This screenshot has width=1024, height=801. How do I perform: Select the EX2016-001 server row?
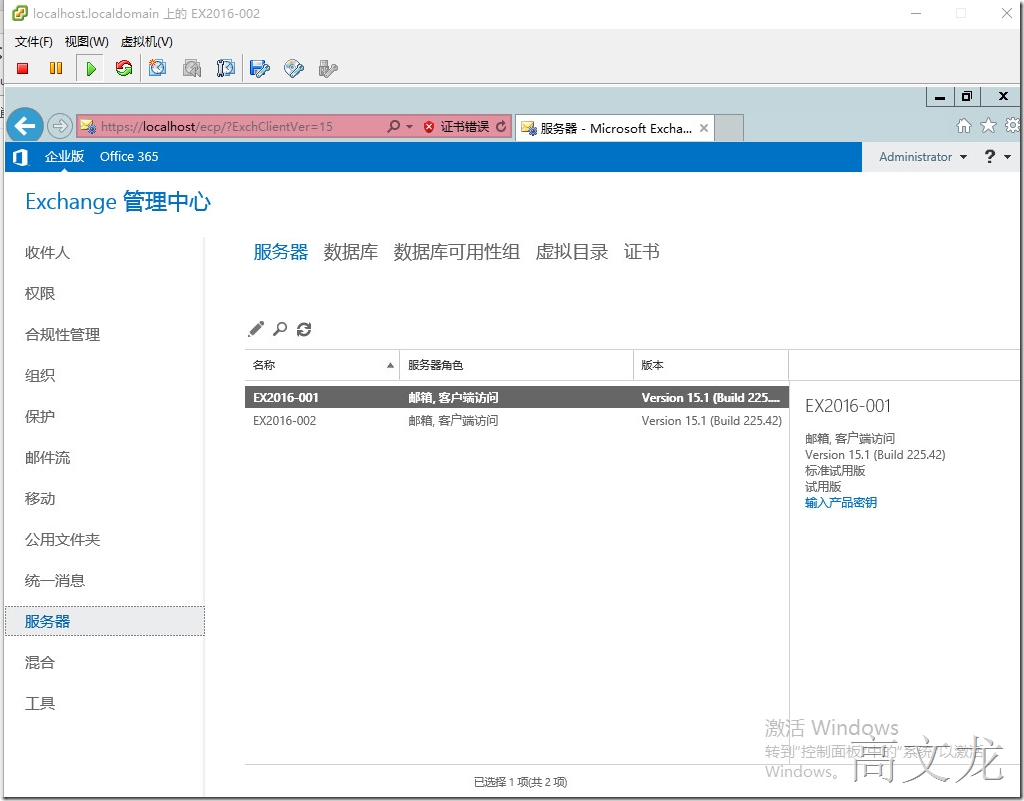pos(517,398)
